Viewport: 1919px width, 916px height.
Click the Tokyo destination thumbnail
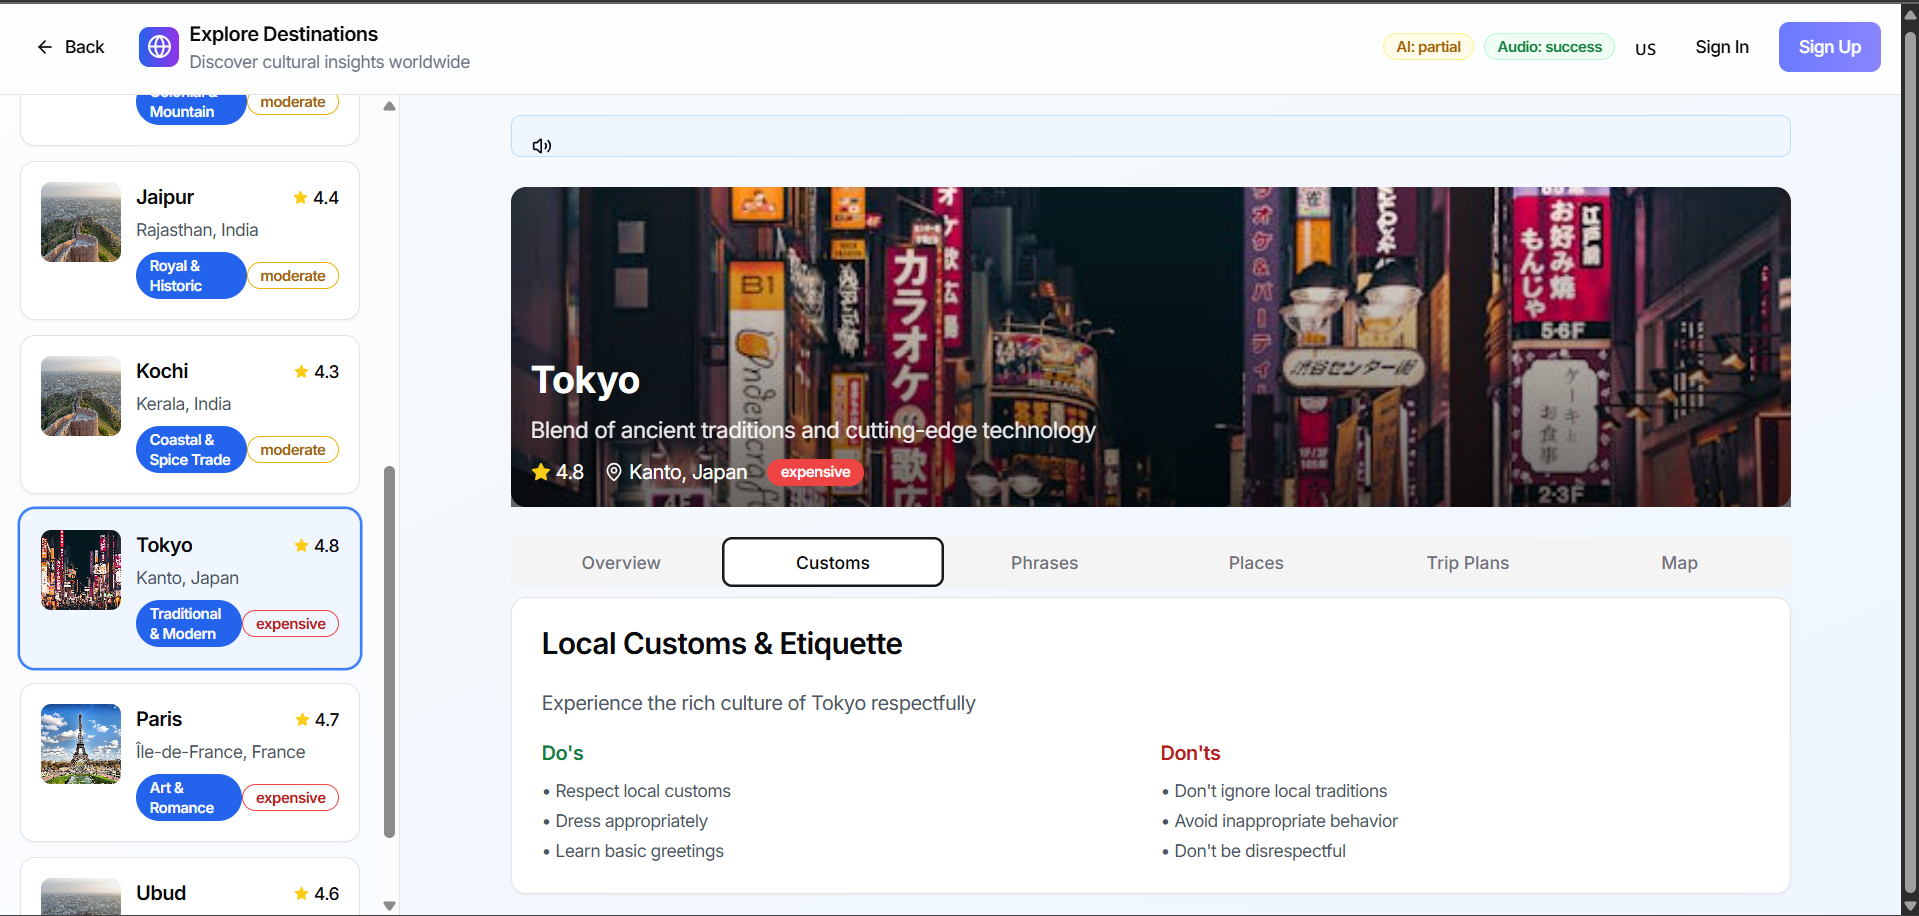81,570
